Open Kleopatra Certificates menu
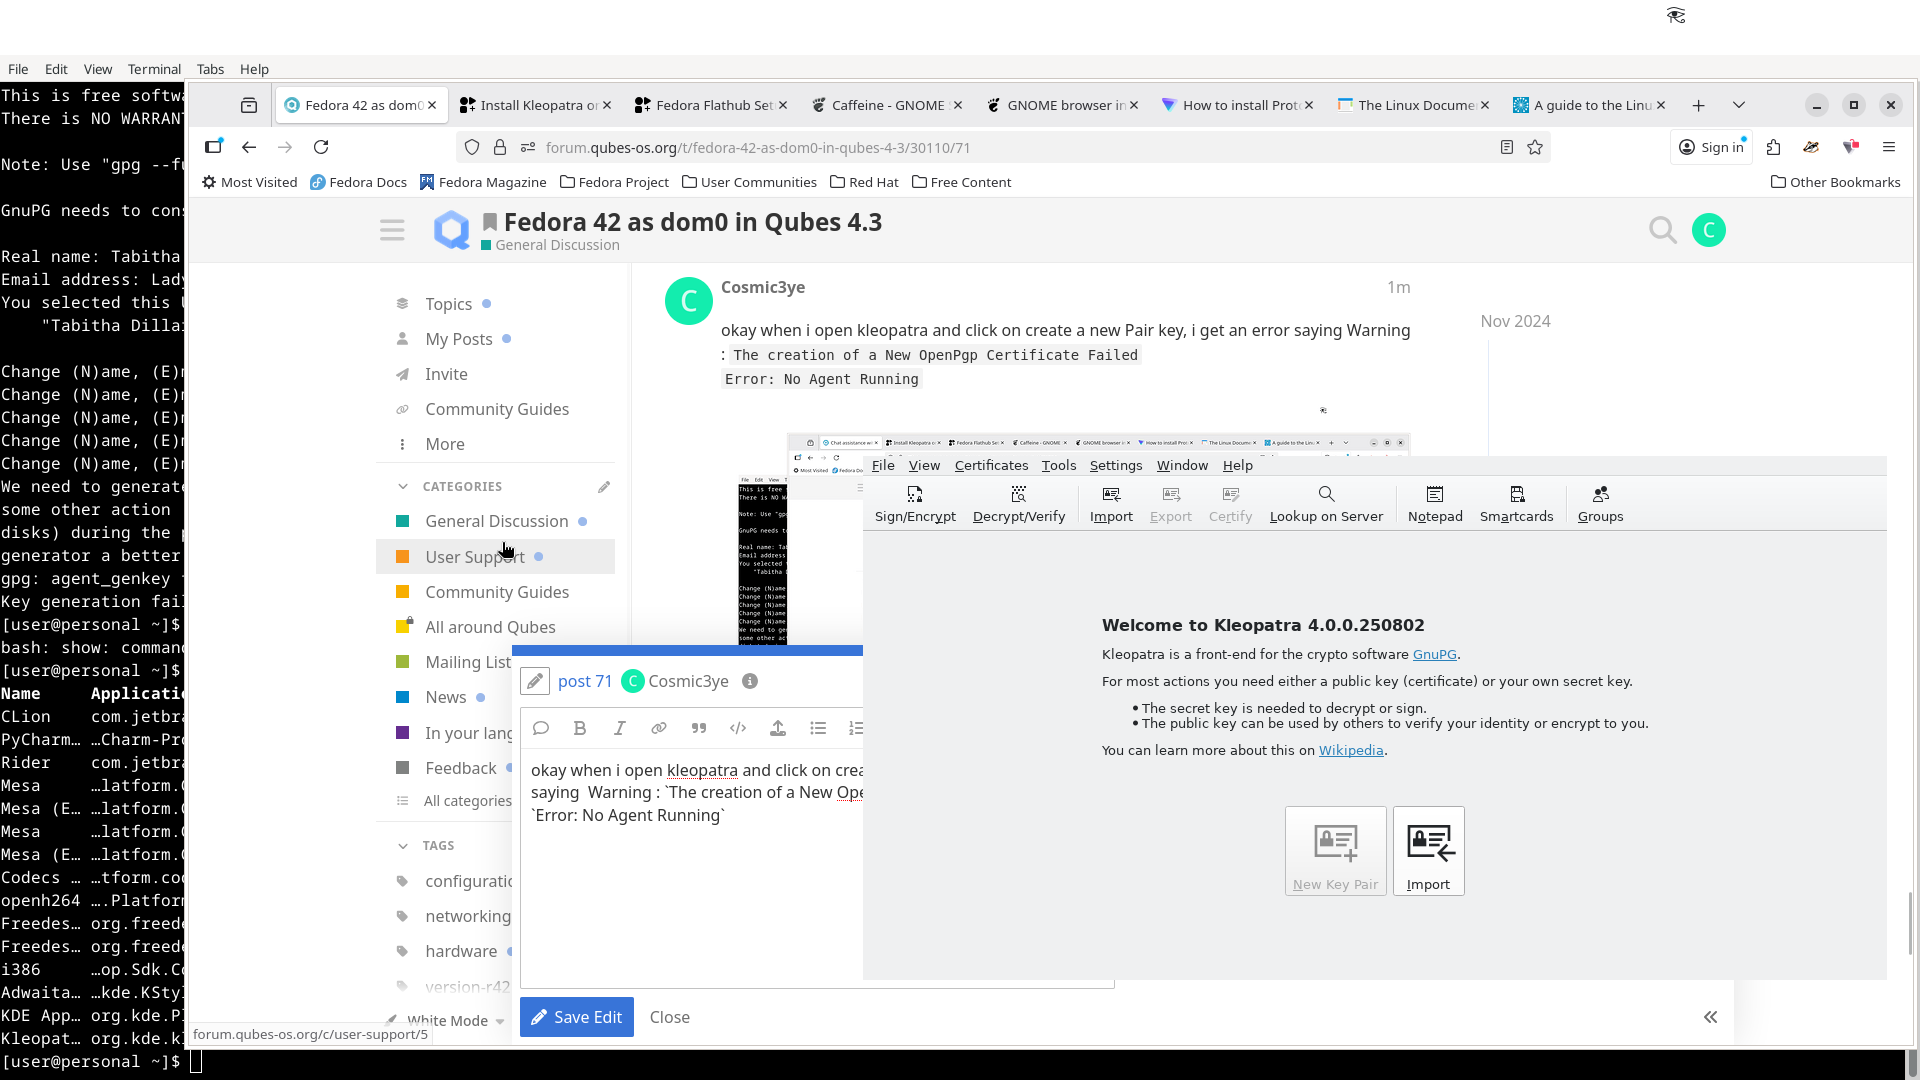The height and width of the screenshot is (1080, 1920). click(x=991, y=465)
